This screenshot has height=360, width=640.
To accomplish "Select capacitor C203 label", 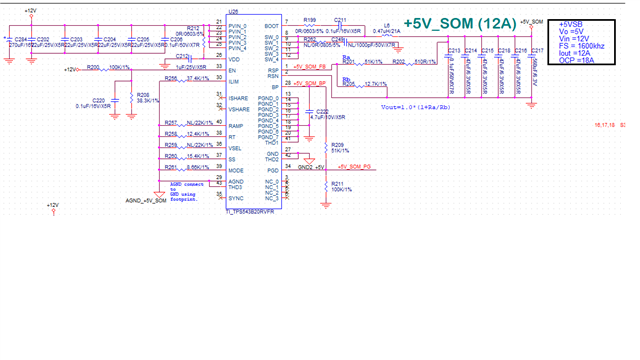I will pyautogui.click(x=76, y=40).
